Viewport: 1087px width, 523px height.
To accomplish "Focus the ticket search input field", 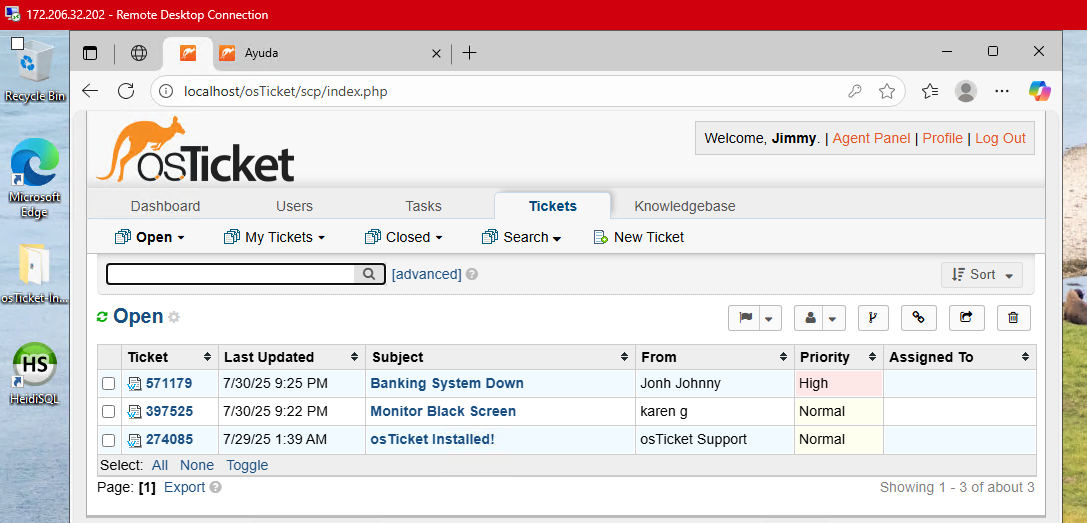I will [x=231, y=274].
